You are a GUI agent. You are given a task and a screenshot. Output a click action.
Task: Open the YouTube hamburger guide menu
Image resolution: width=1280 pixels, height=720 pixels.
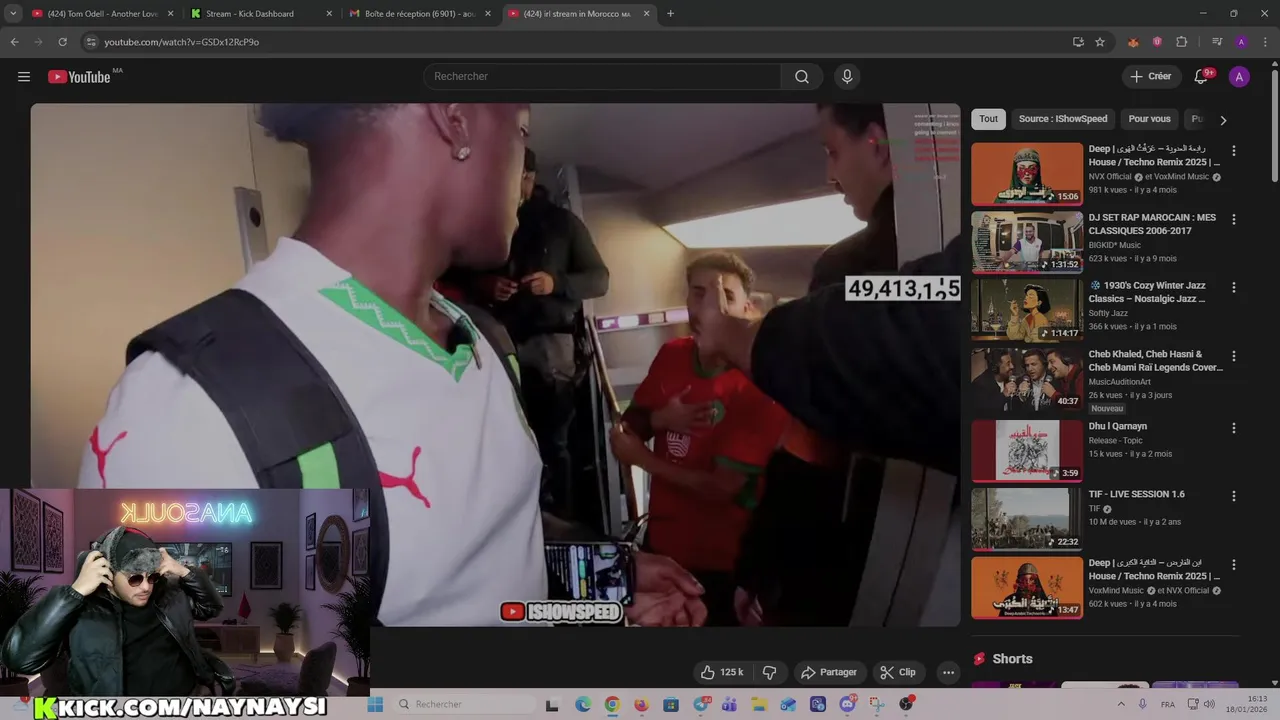pyautogui.click(x=24, y=77)
